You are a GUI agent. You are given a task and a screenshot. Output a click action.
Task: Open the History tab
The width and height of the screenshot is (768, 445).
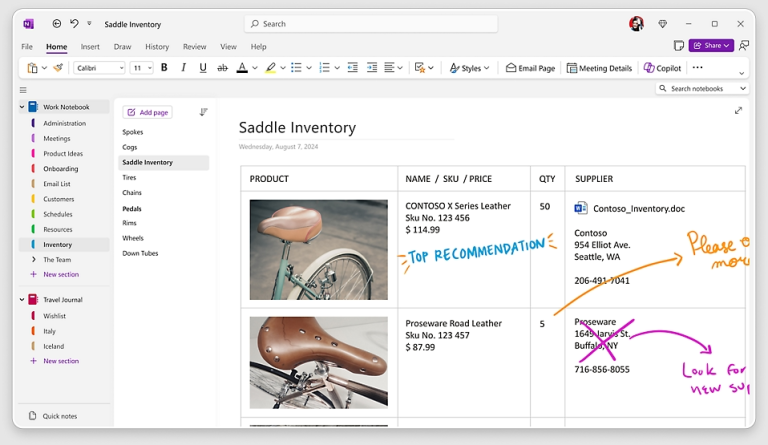pos(157,47)
